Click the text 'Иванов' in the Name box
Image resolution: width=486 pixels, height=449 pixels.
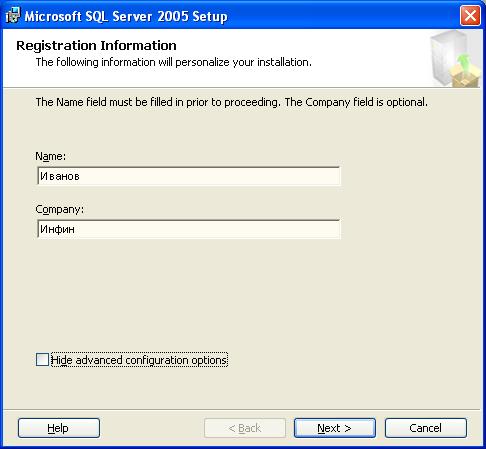[x=60, y=176]
